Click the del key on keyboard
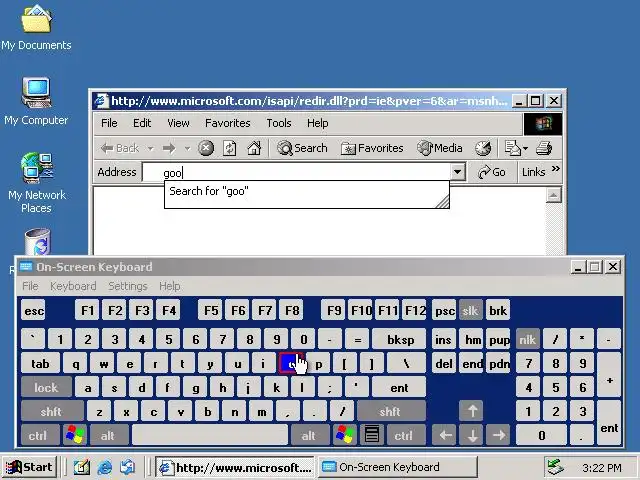The image size is (640, 480). point(444,363)
